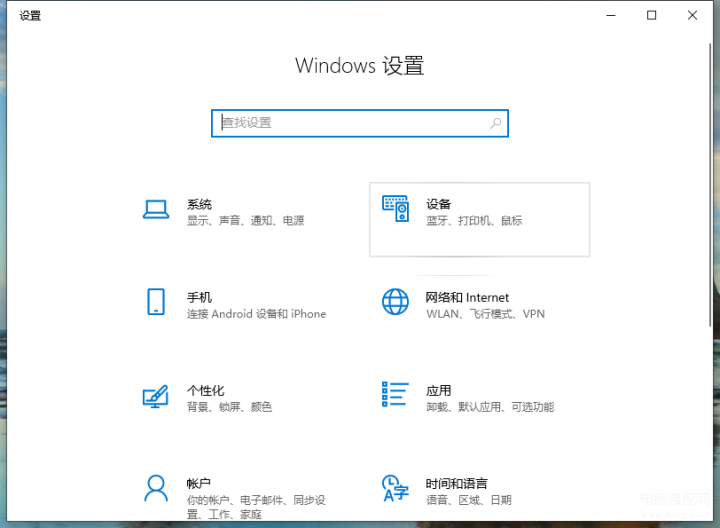Click the text WLAN、飞行模式、VPN
Image resolution: width=720 pixels, height=528 pixels.
[x=485, y=314]
